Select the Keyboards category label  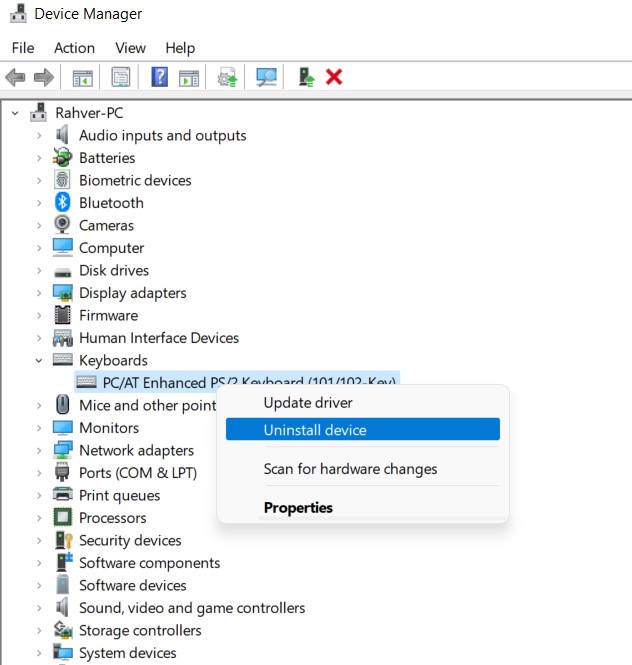click(x=113, y=360)
